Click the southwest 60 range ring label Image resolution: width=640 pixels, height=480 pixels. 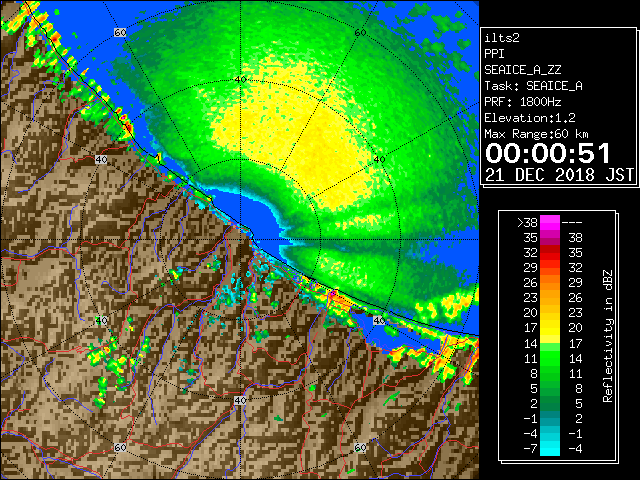coord(120,448)
